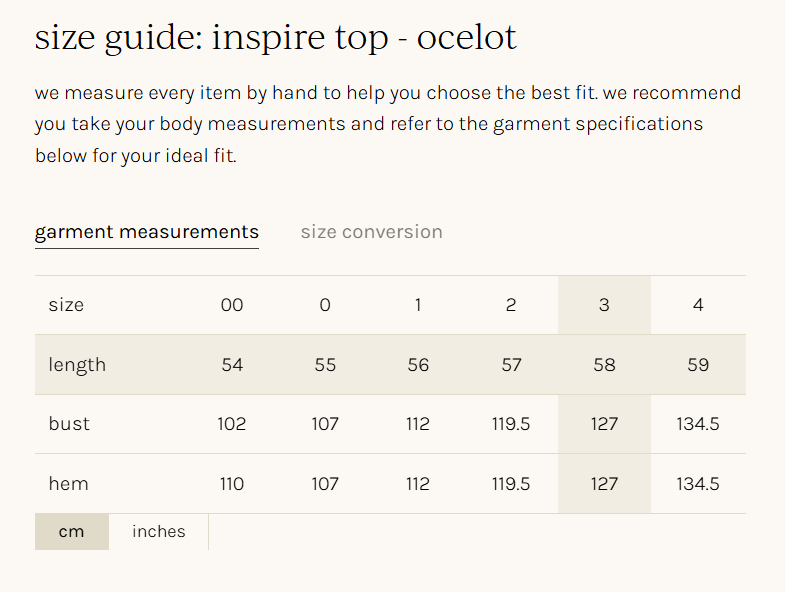Image resolution: width=785 pixels, height=592 pixels.
Task: Click size 0 column header
Action: (x=325, y=305)
